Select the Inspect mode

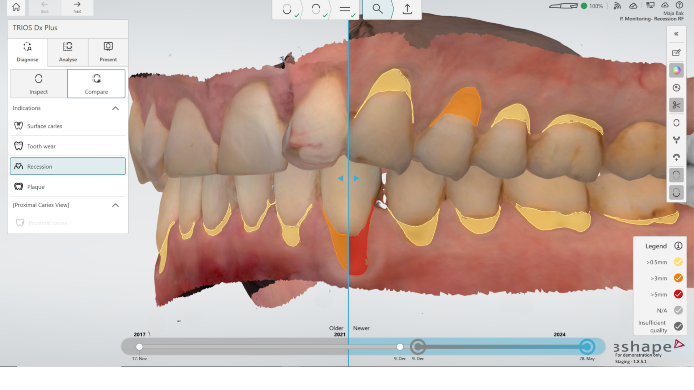point(39,83)
